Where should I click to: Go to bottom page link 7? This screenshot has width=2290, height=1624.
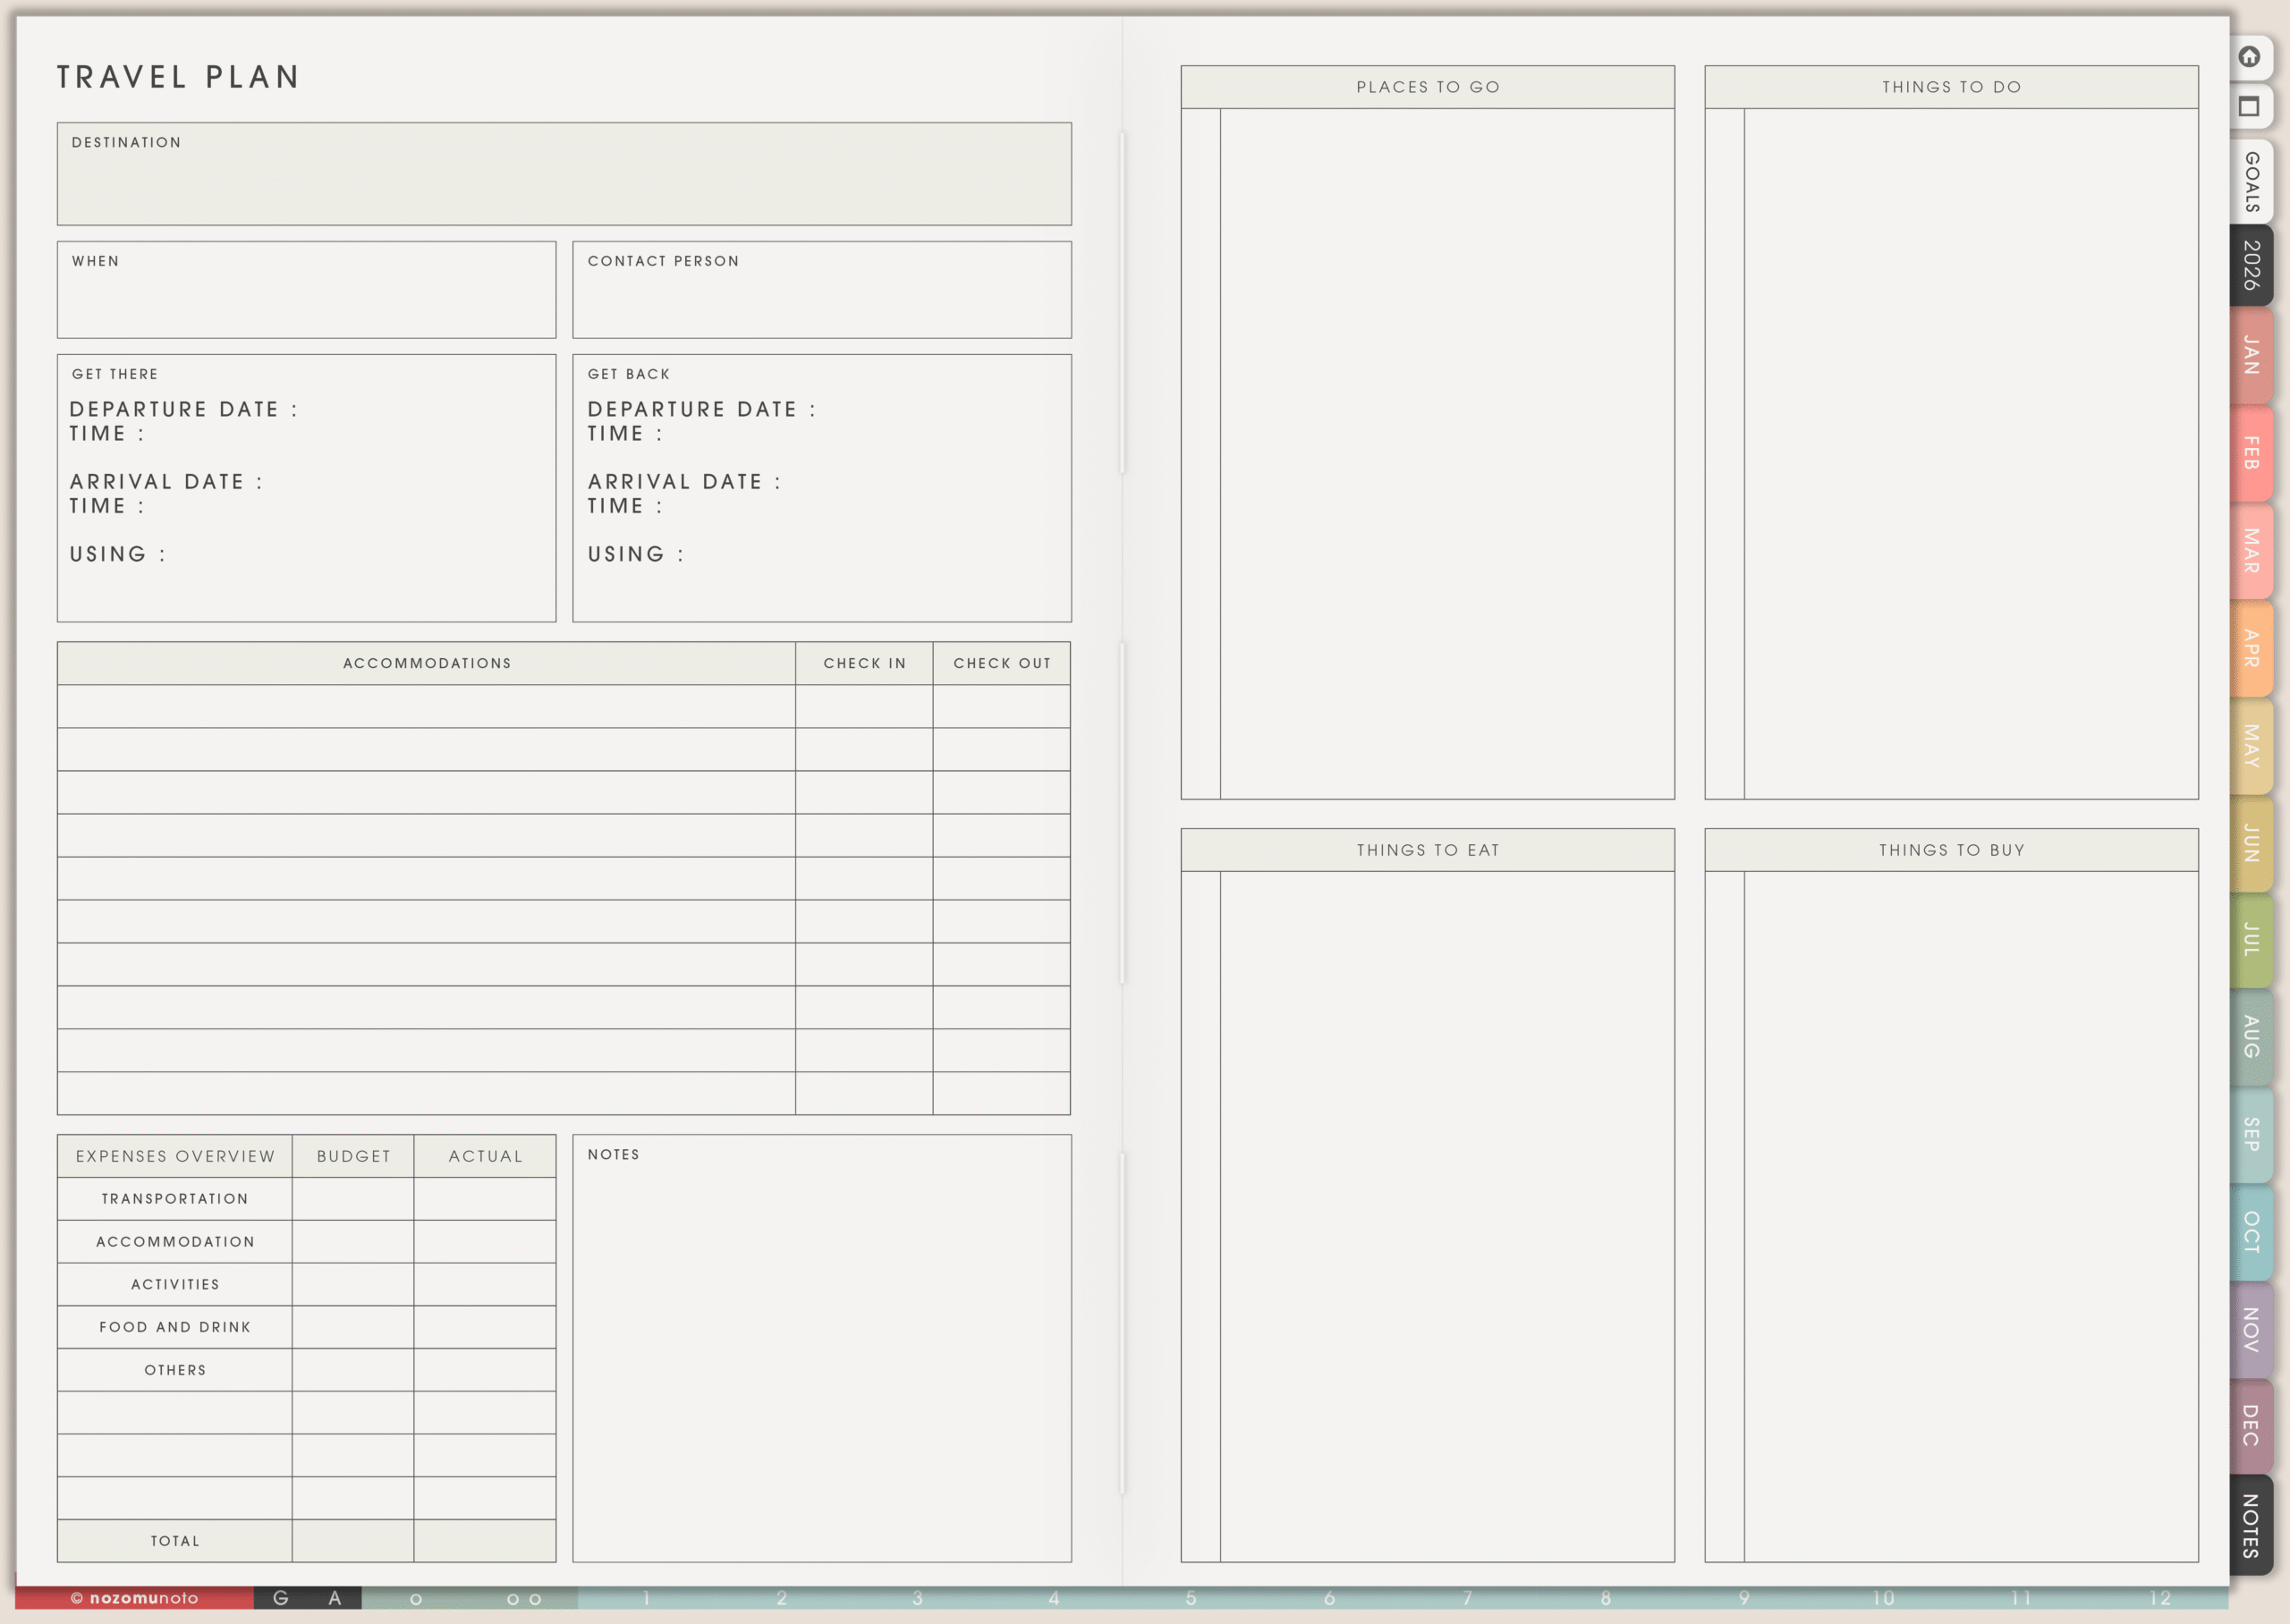point(1468,1598)
